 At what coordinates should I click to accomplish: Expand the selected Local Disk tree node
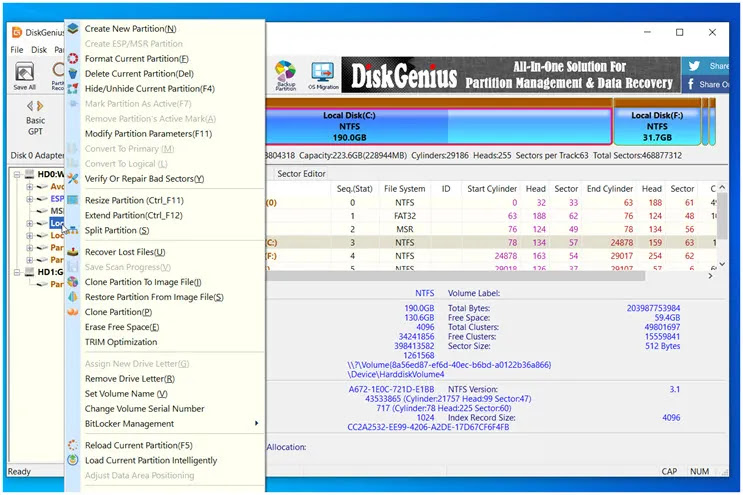[29, 223]
